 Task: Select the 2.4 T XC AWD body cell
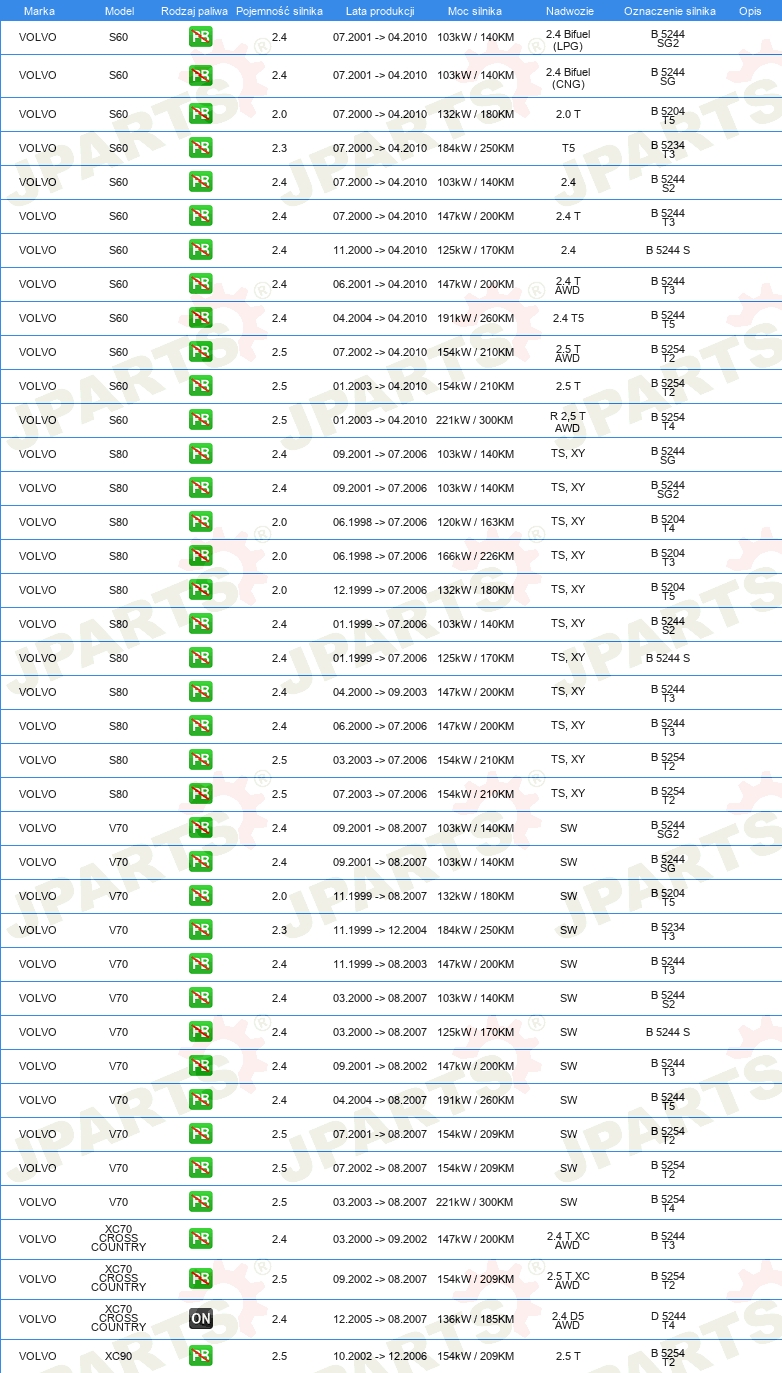[x=568, y=1241]
